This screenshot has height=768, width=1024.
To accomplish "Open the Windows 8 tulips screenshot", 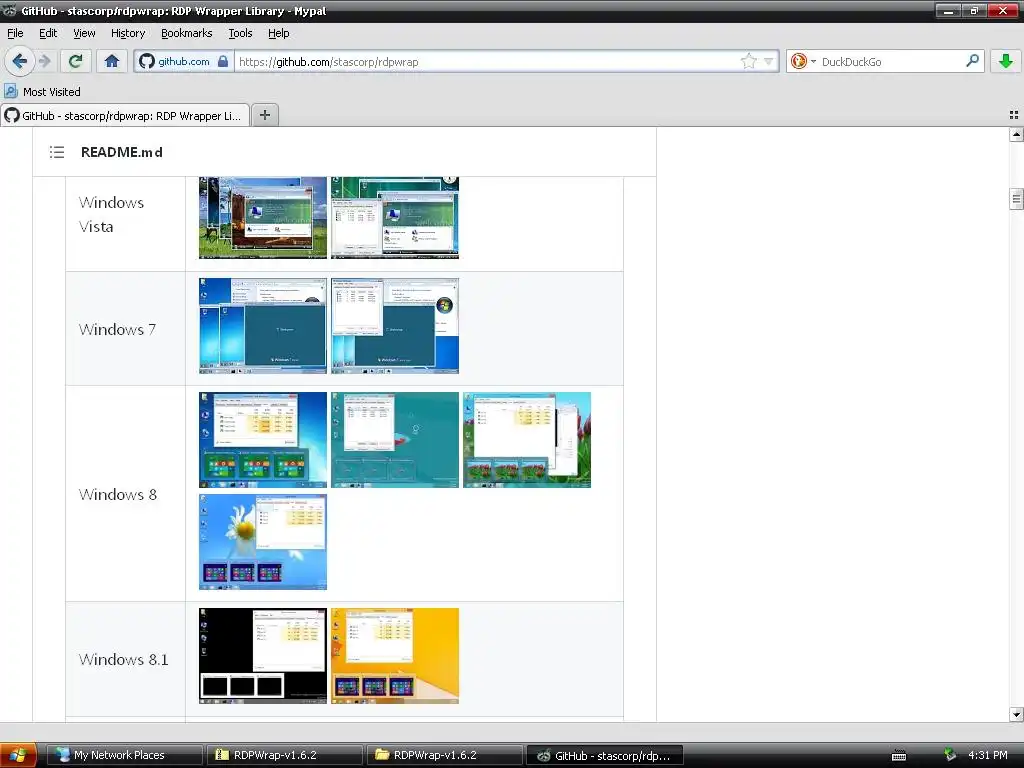I will tap(526, 440).
